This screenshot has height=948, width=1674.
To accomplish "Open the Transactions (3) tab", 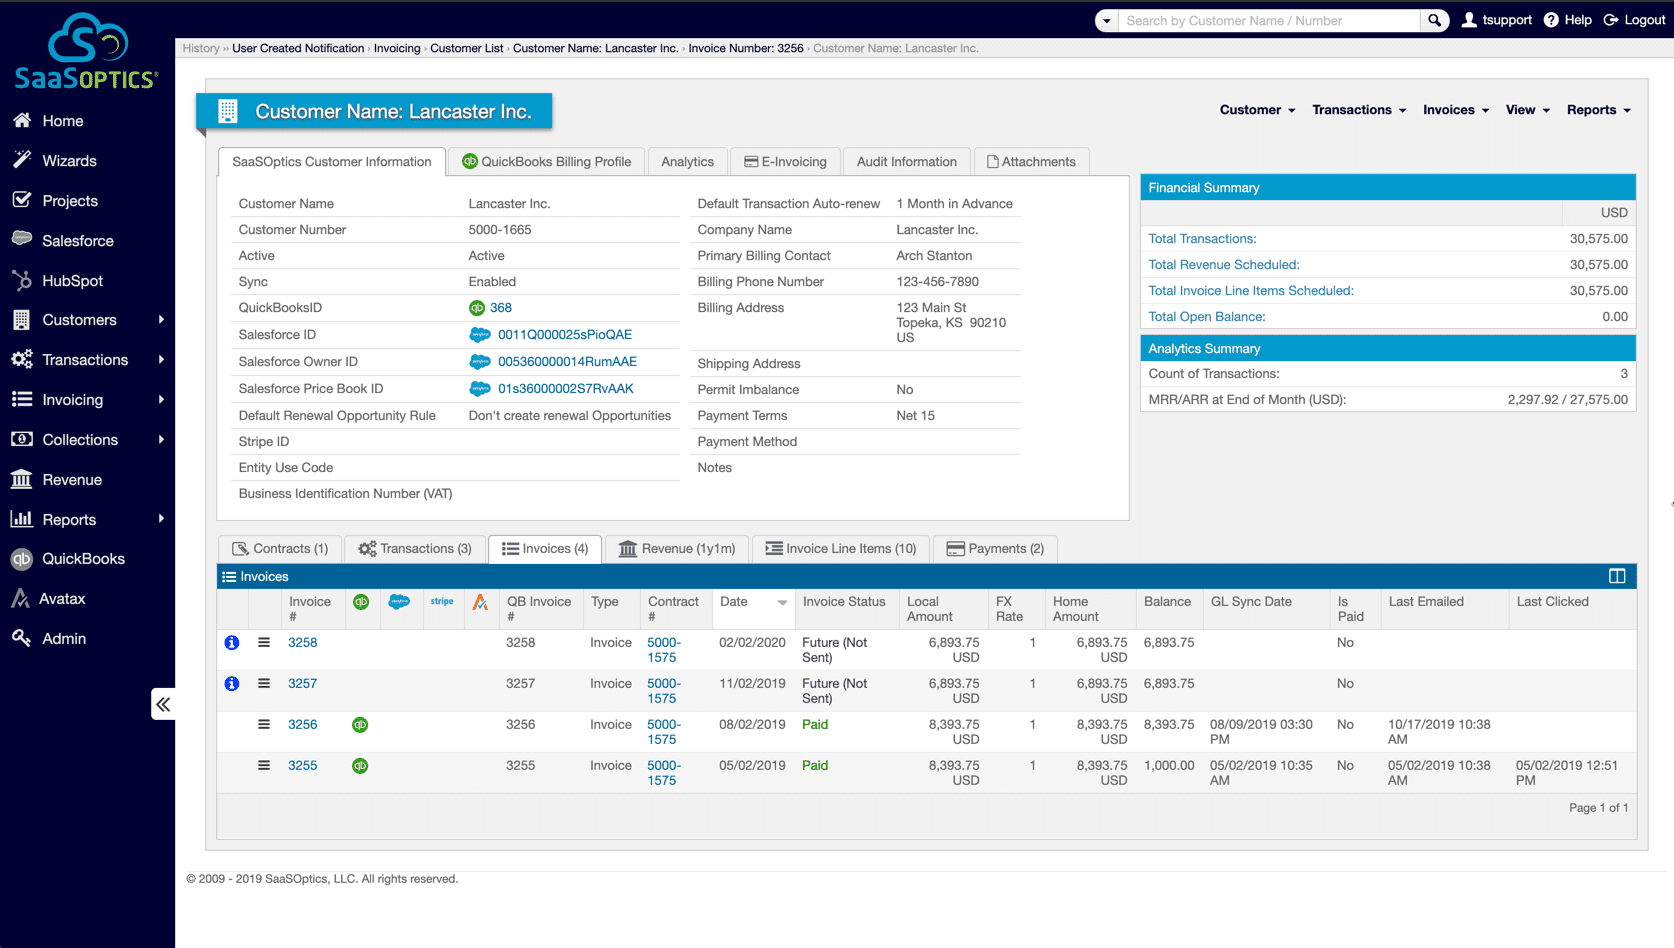I will (415, 549).
